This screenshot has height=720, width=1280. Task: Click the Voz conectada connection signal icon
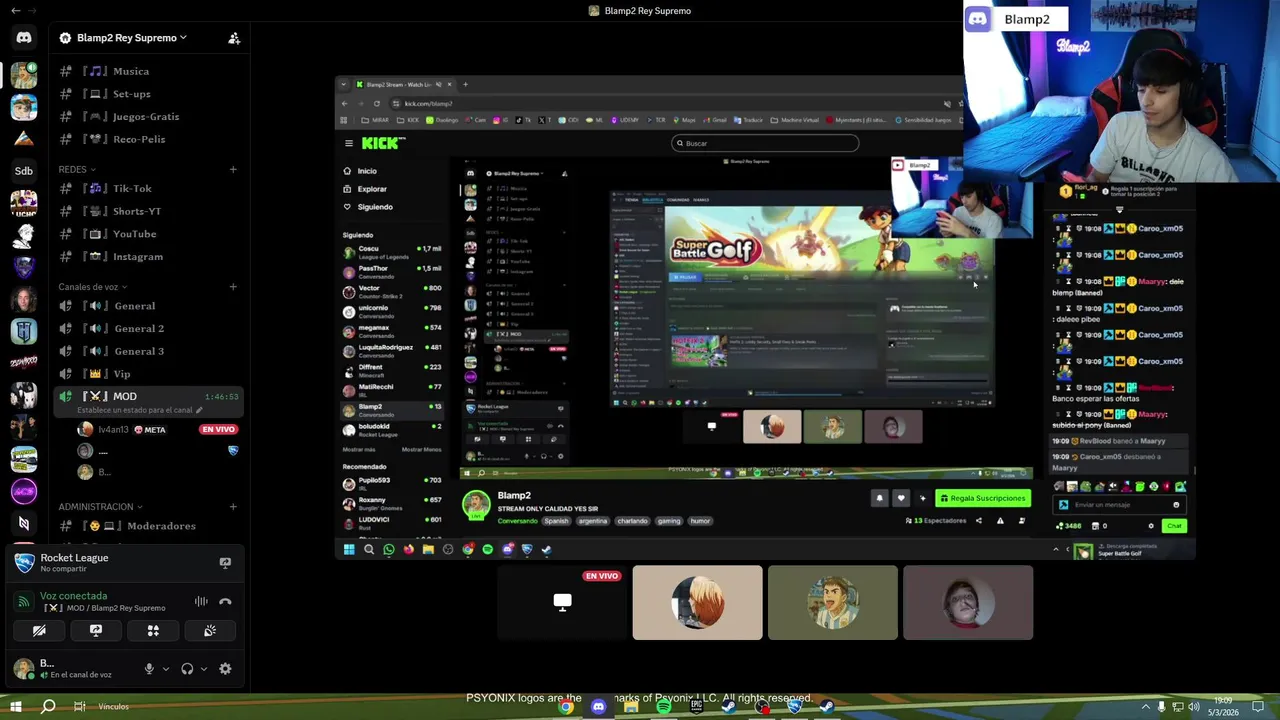coord(24,602)
